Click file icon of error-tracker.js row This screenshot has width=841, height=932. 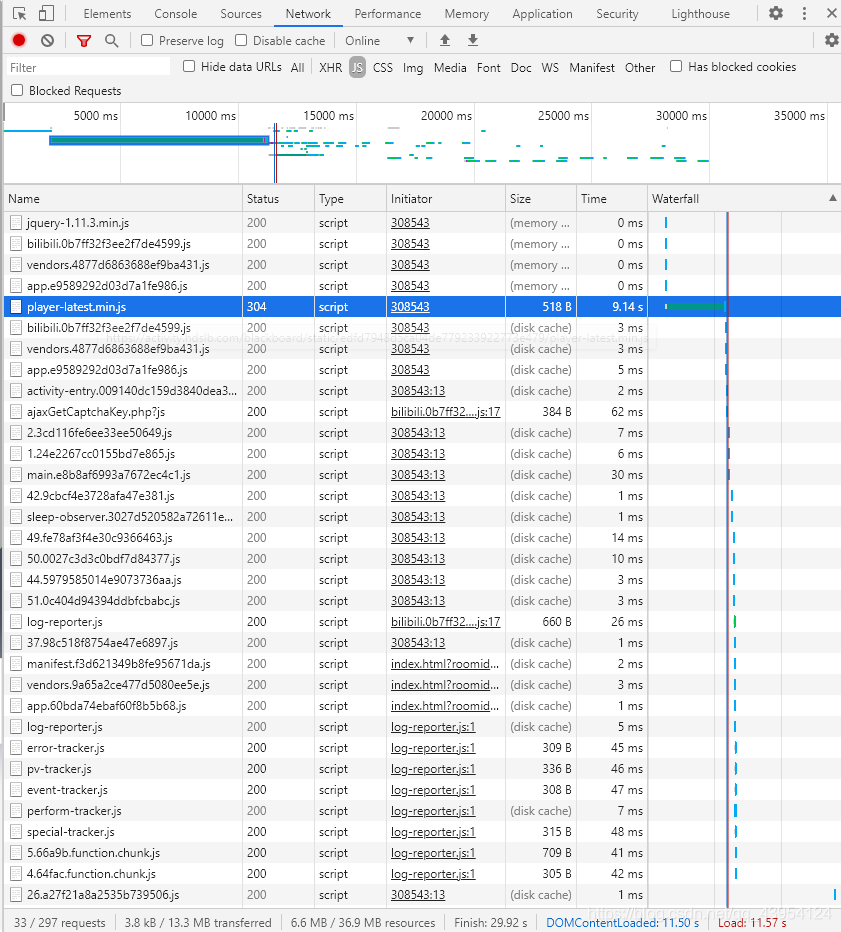[16, 748]
